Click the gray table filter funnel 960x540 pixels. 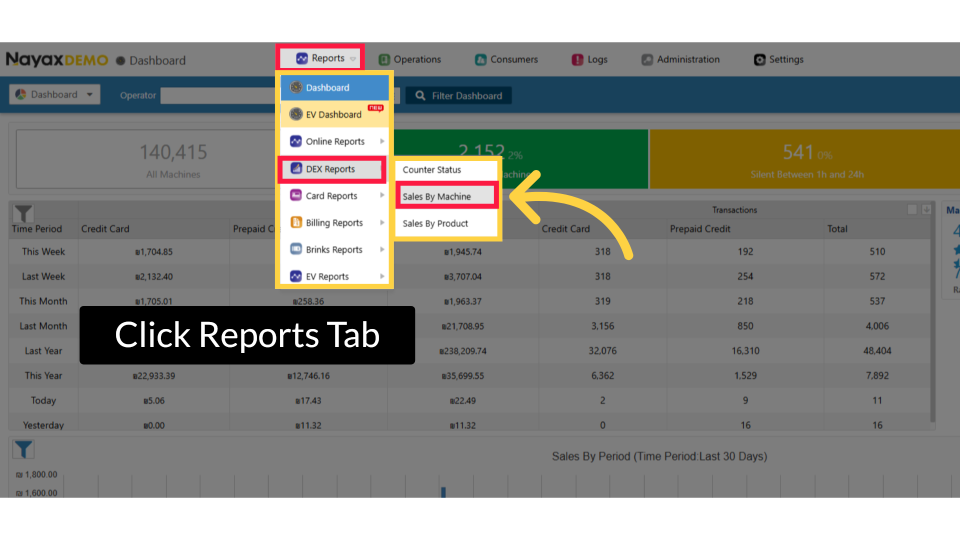click(x=23, y=213)
